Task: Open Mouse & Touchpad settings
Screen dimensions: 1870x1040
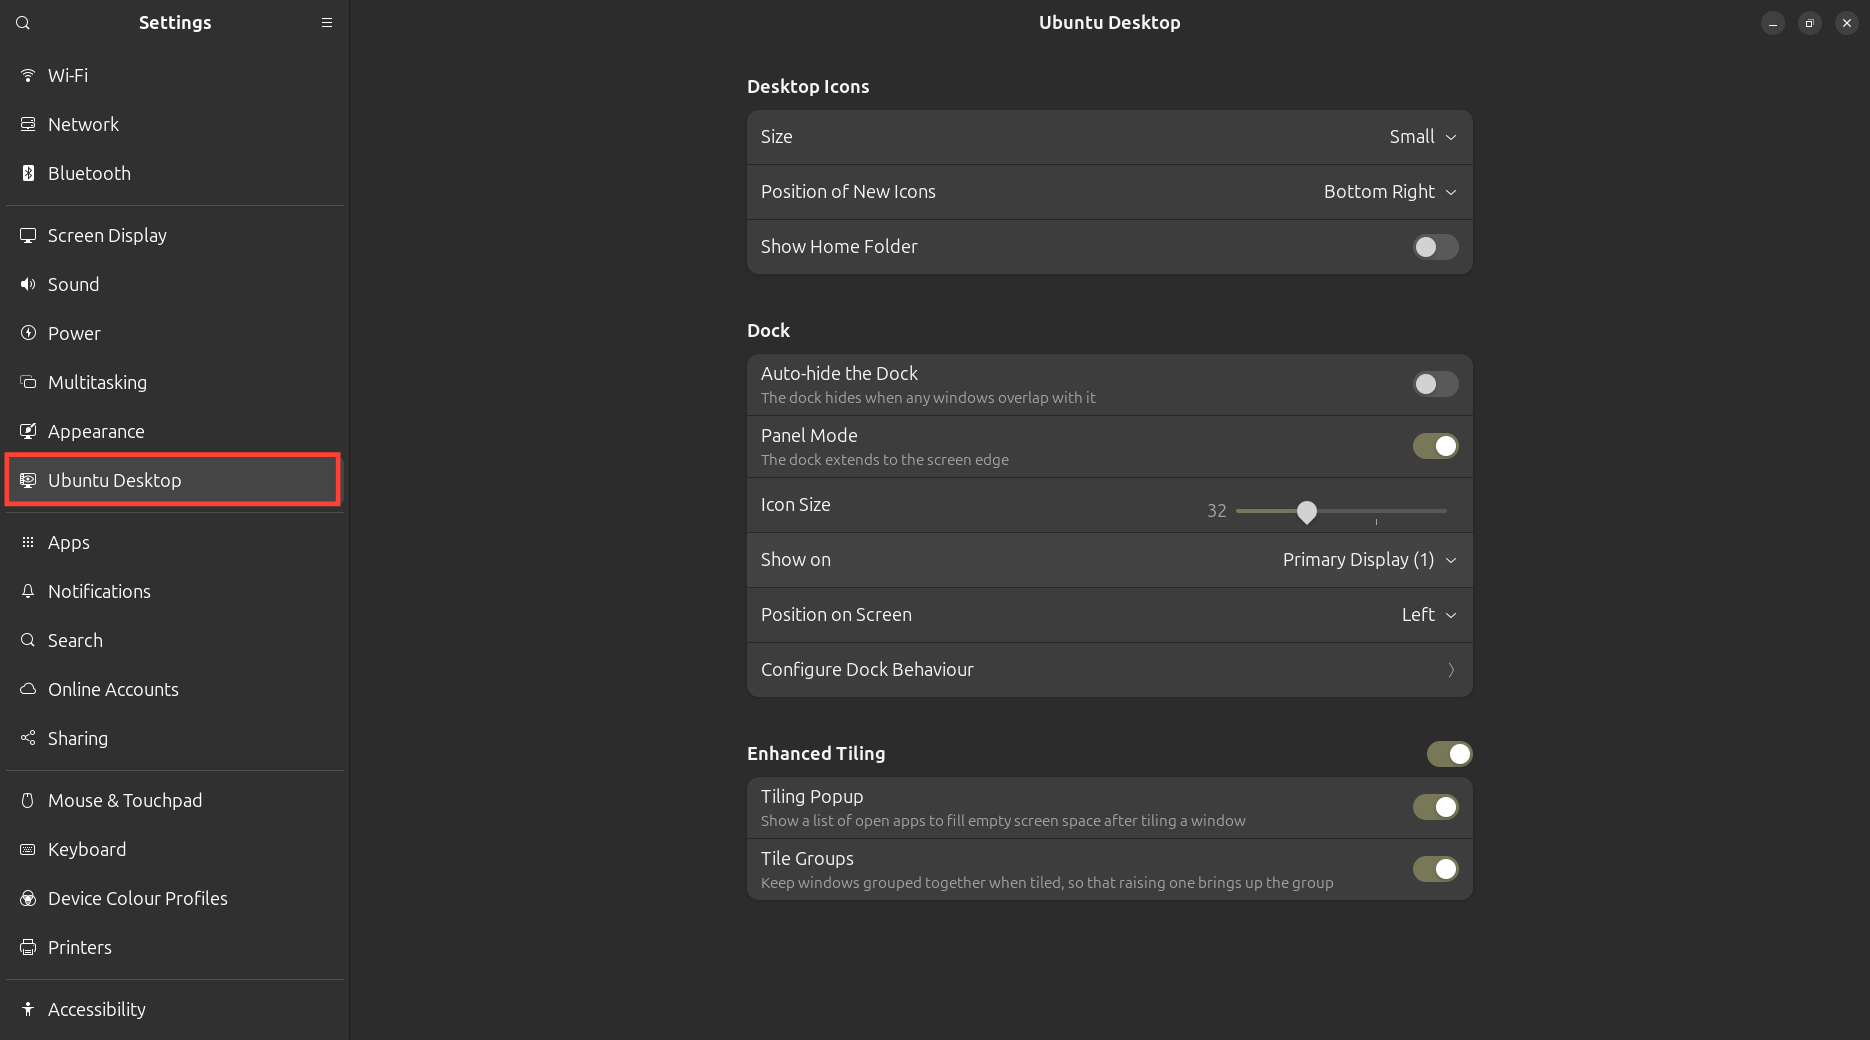Action: pos(125,801)
